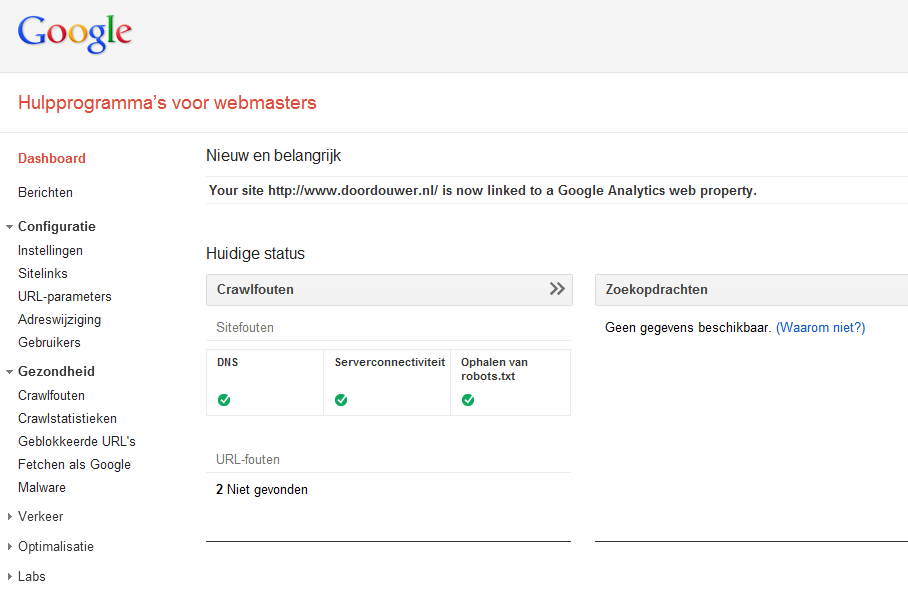Open the Dashboard page
The width and height of the screenshot is (908, 595).
(52, 158)
